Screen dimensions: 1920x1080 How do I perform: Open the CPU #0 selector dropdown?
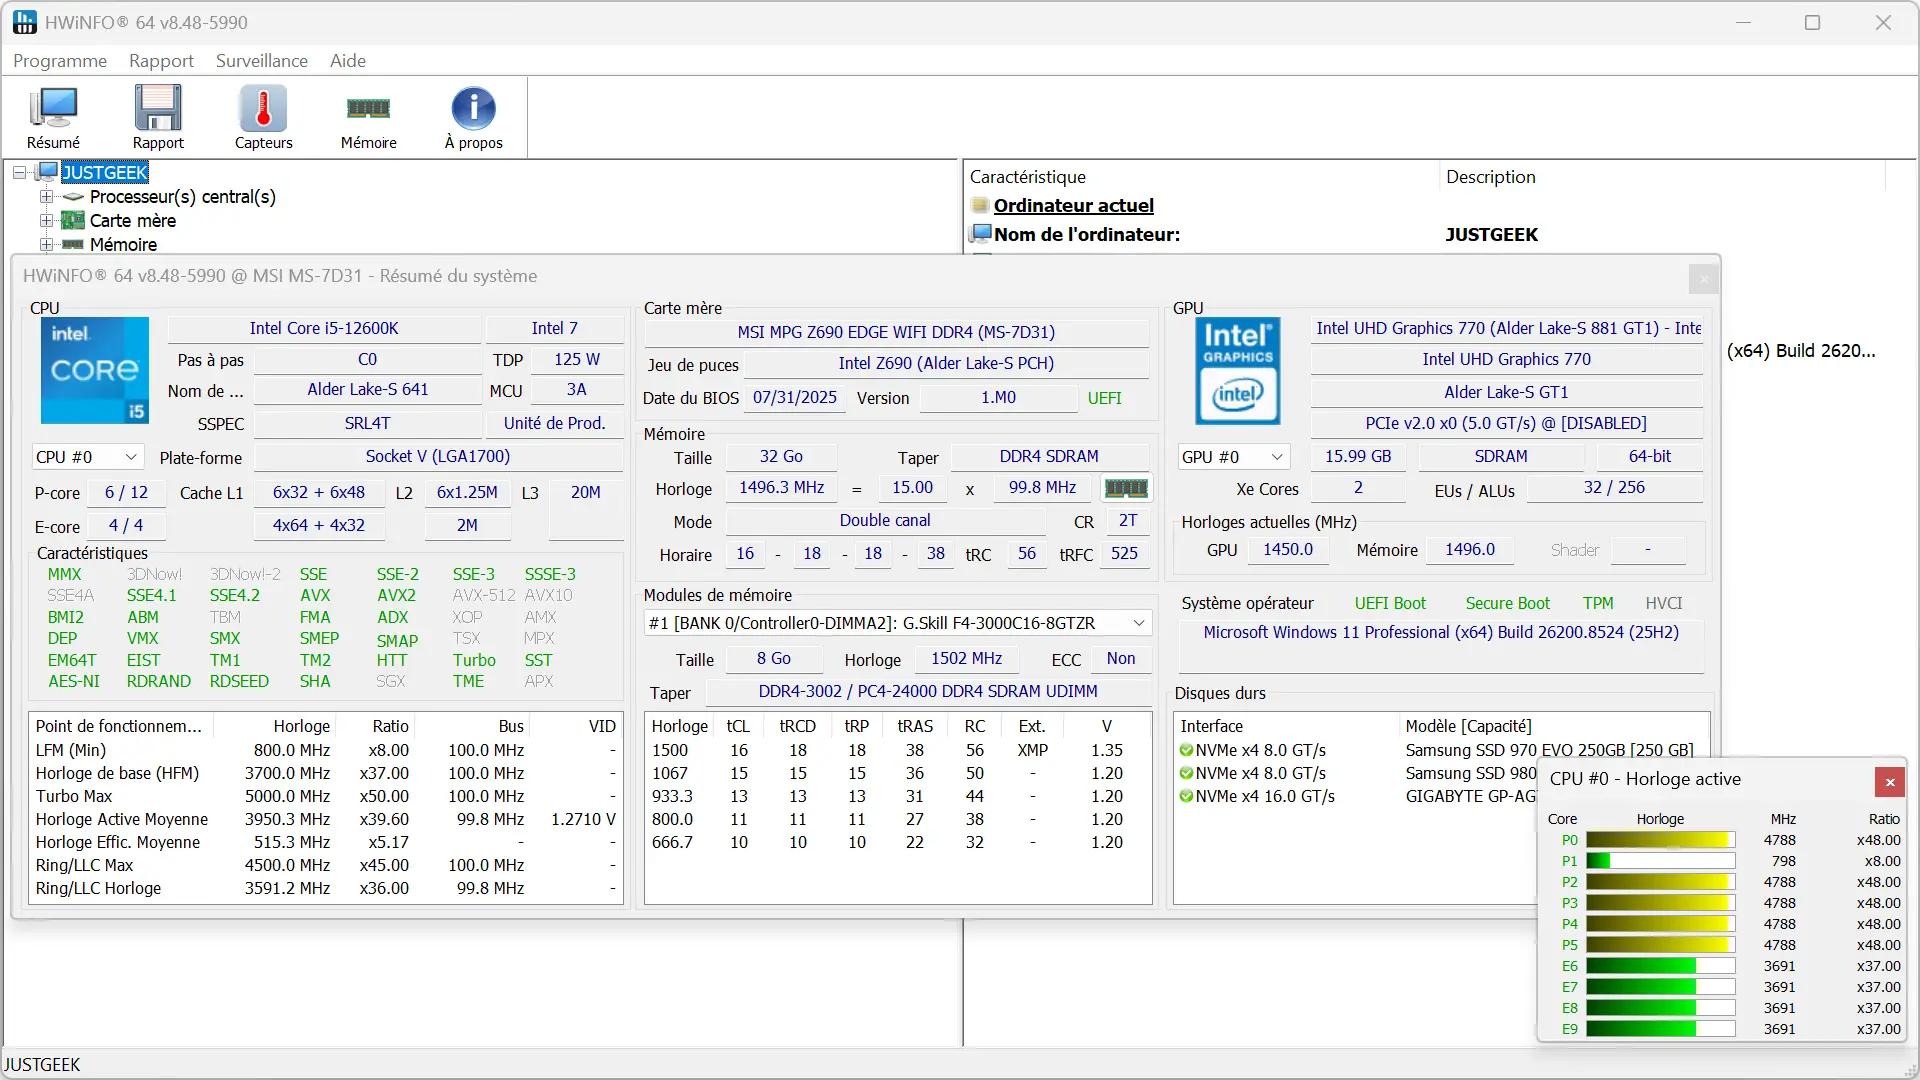pyautogui.click(x=88, y=457)
